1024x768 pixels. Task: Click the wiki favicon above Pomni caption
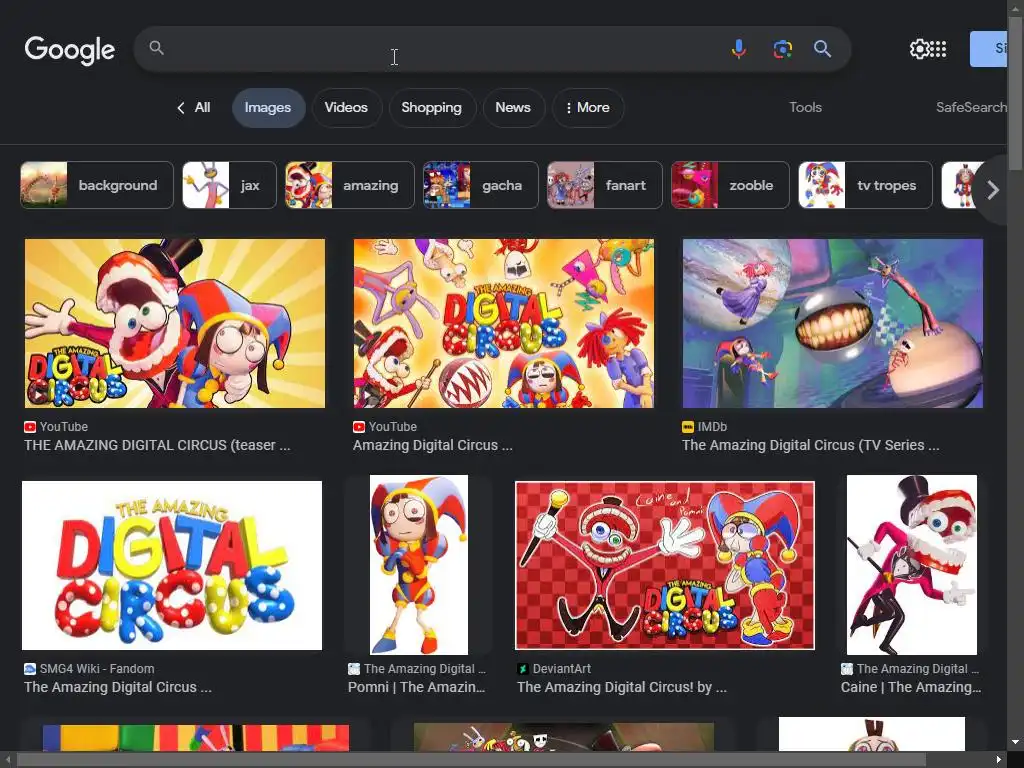[354, 669]
